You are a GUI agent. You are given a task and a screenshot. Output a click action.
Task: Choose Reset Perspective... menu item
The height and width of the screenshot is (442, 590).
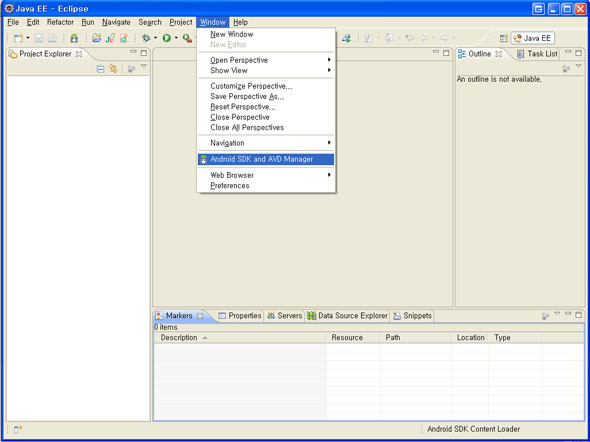(266, 107)
